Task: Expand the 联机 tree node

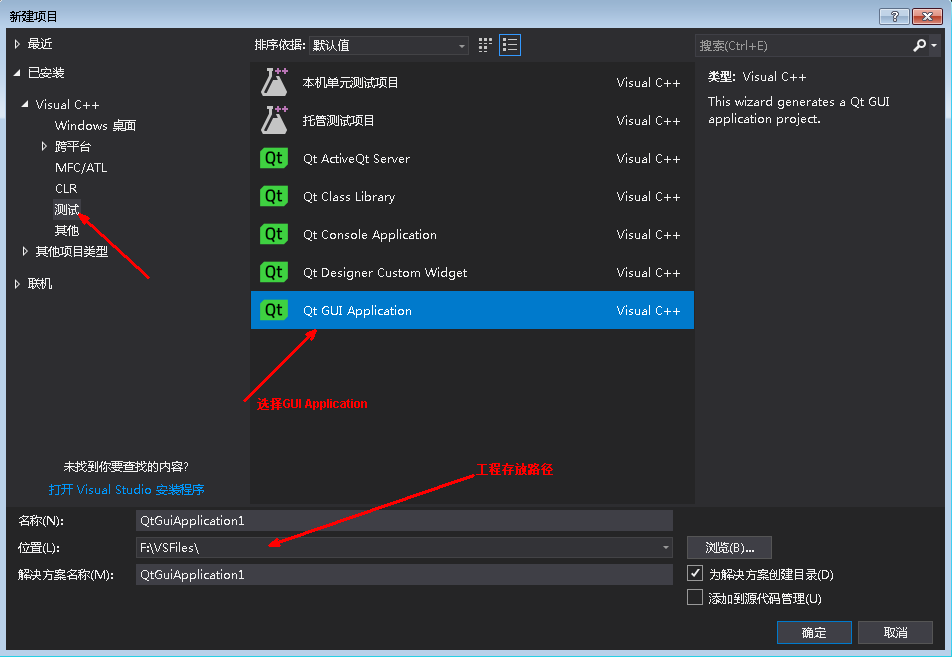Action: coord(17,284)
